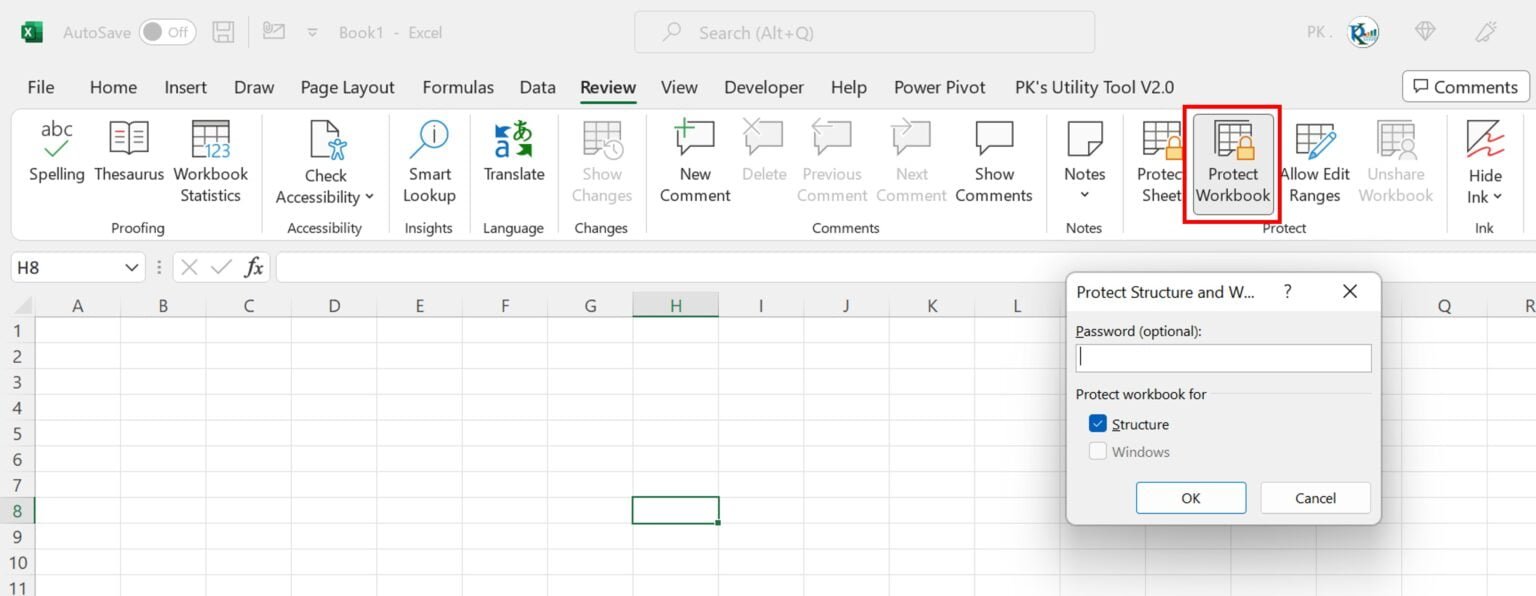Show all comments in workbook
This screenshot has height=596, width=1536.
point(993,158)
